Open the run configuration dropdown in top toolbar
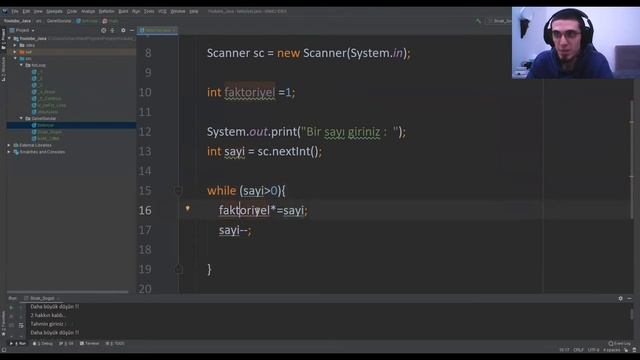Image resolution: width=640 pixels, height=360 pixels. coord(500,21)
